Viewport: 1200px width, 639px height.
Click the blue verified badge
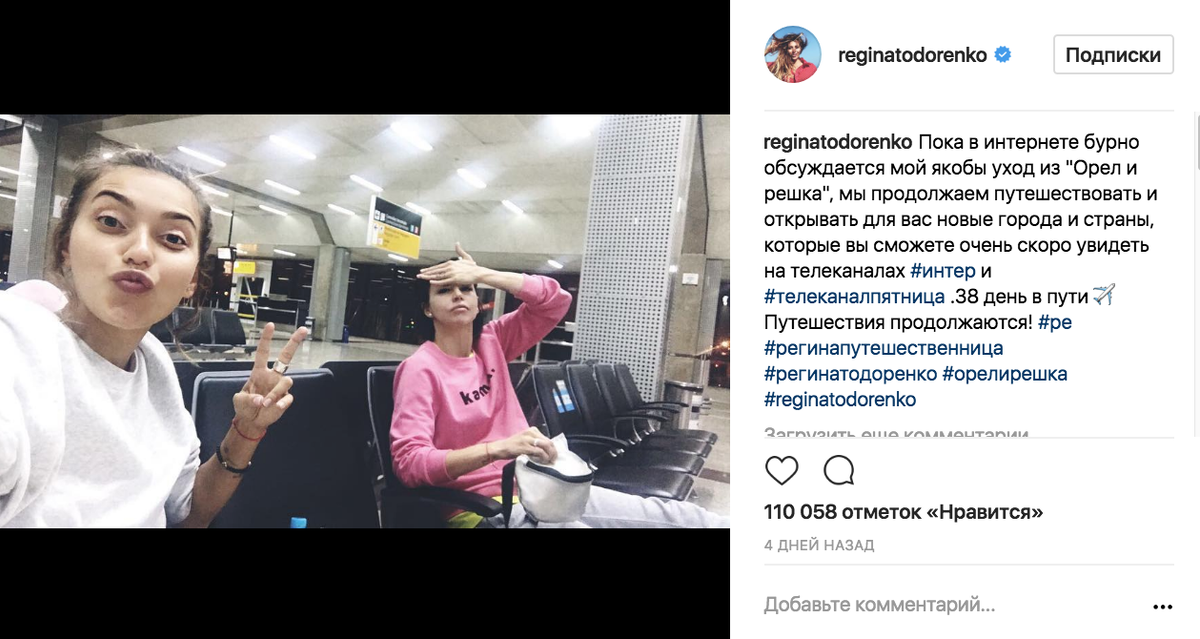1003,56
